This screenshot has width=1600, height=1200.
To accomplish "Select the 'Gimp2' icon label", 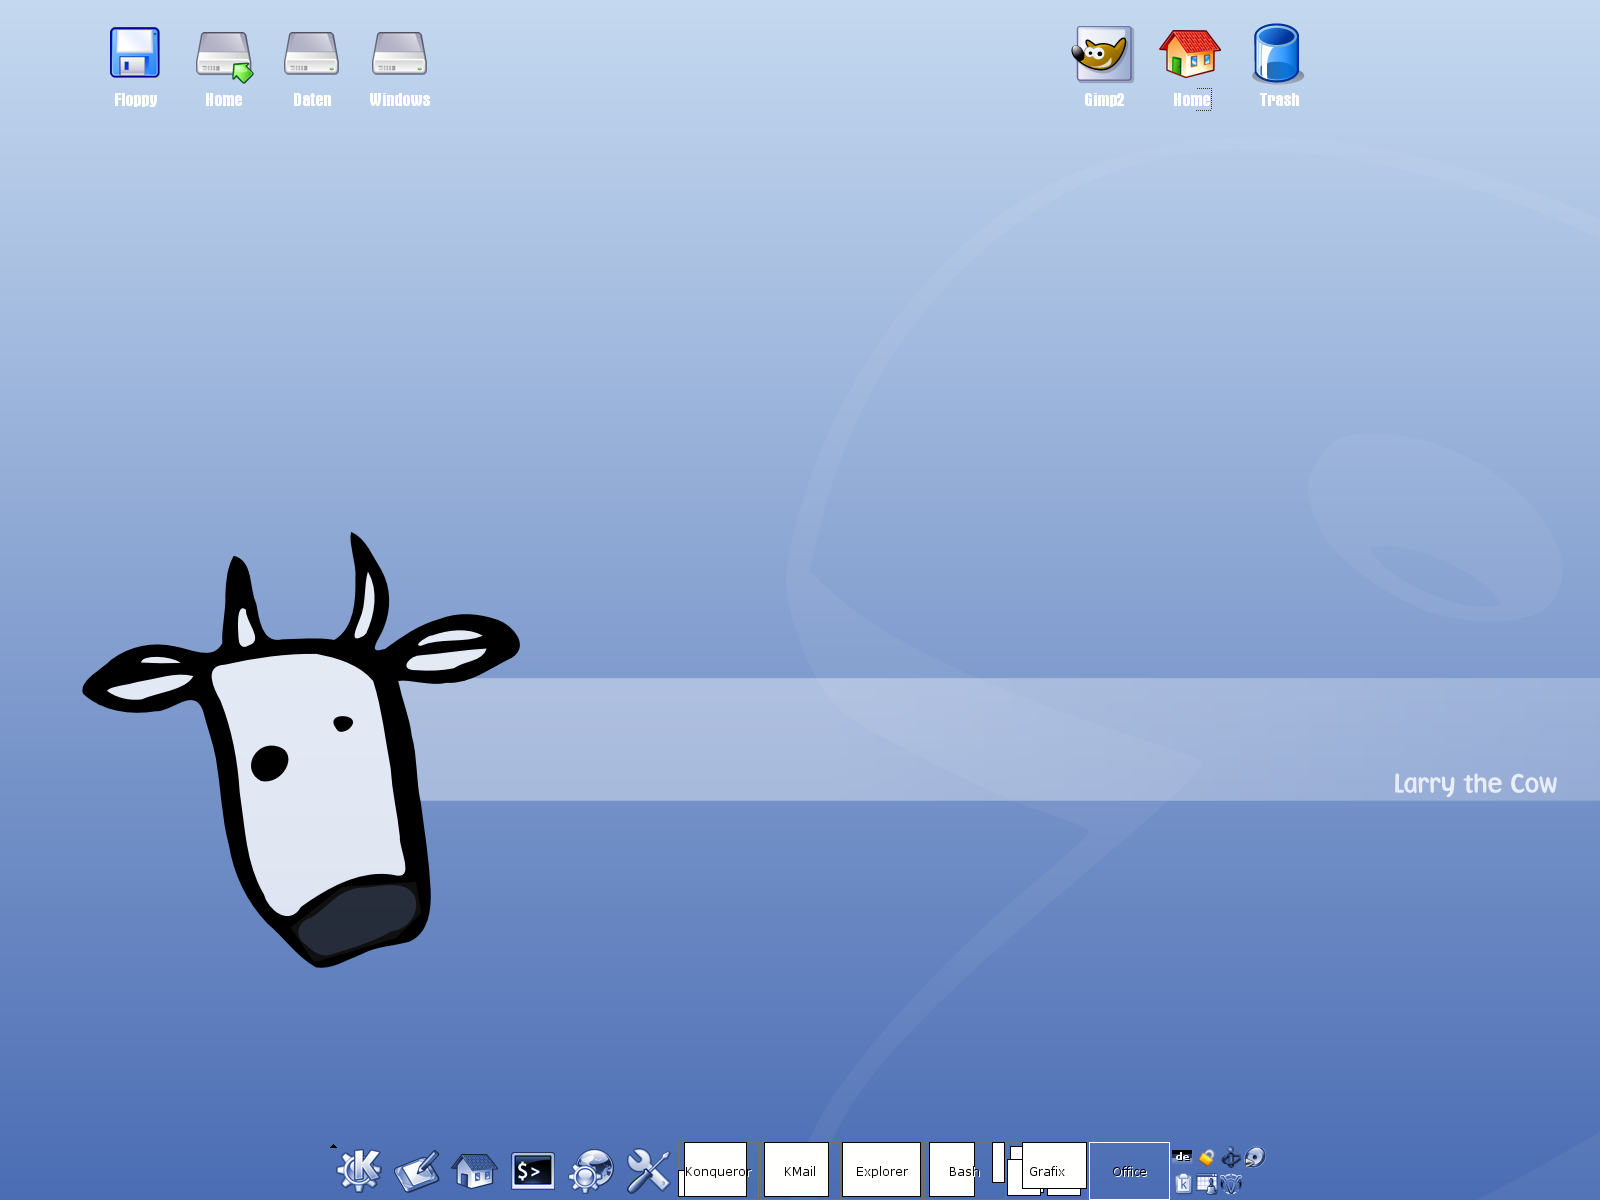I will pyautogui.click(x=1104, y=100).
